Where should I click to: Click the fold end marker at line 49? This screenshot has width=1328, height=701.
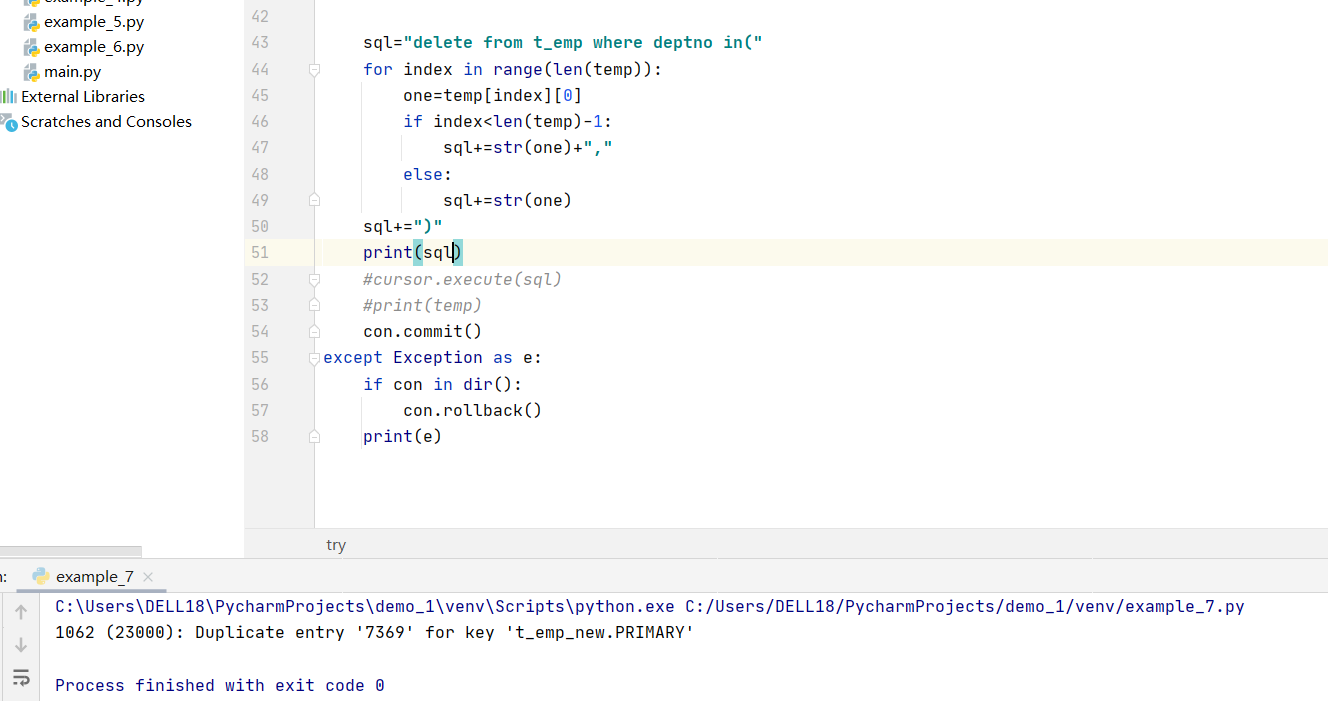314,200
